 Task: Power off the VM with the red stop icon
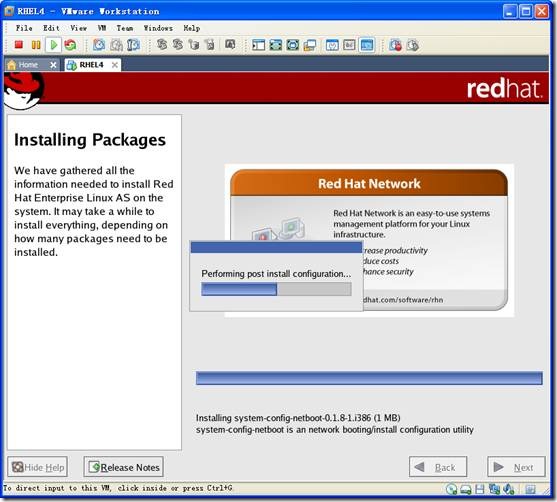click(18, 45)
